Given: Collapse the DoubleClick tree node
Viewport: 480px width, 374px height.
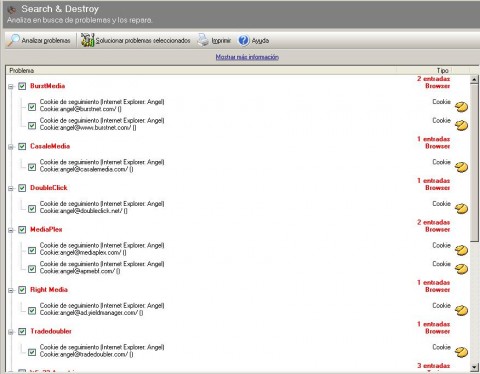Looking at the screenshot, I should point(11,189).
